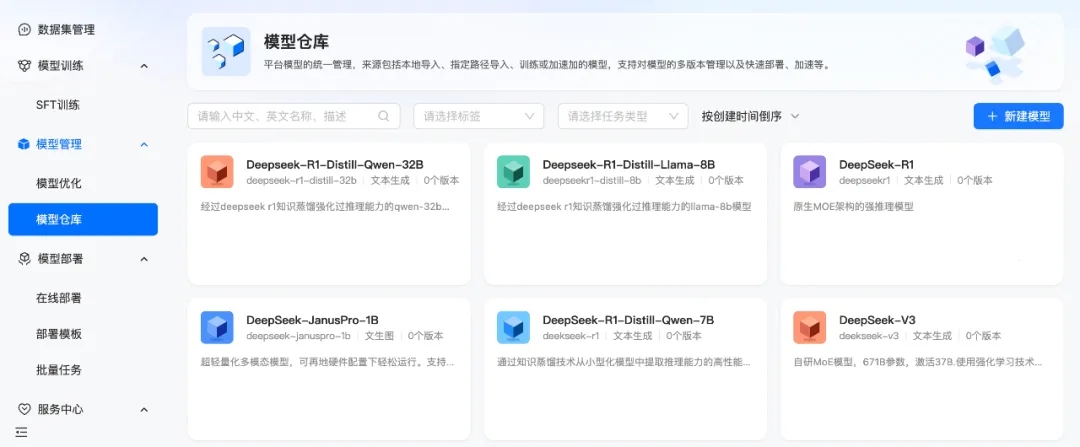
Task: Collapse the 模型训练 sidebar section
Action: (143, 66)
